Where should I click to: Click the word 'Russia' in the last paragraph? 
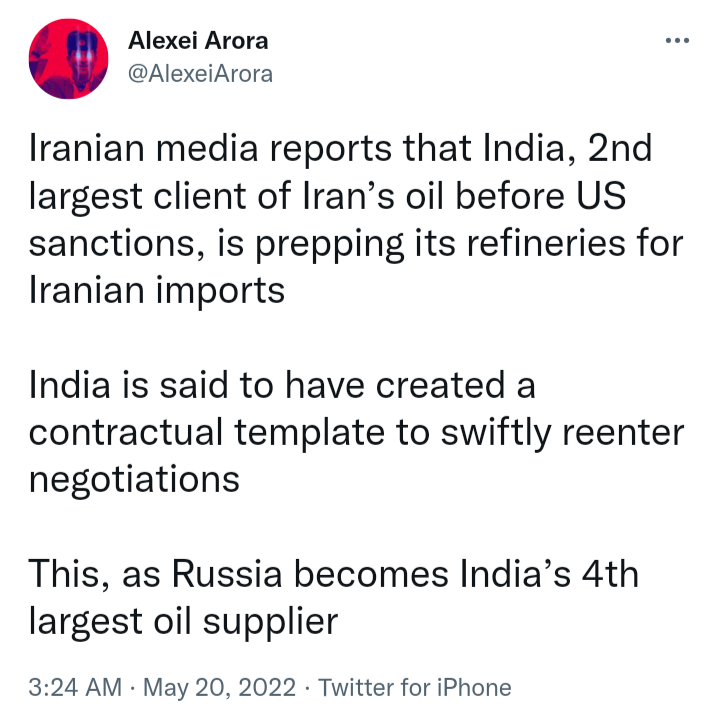point(227,574)
